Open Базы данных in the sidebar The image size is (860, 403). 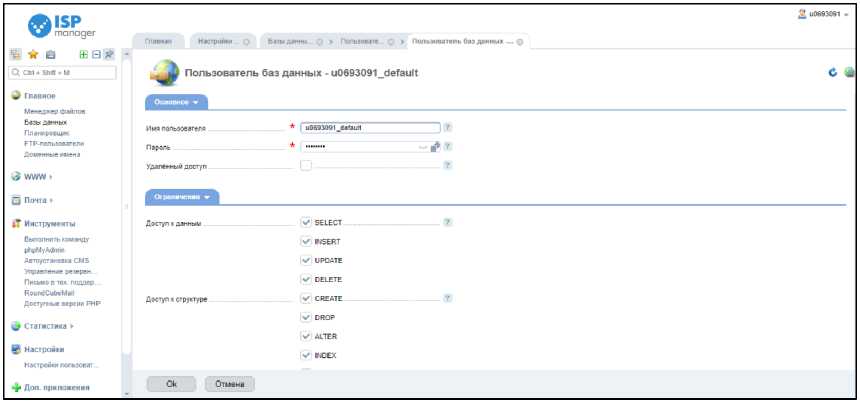[x=46, y=122]
